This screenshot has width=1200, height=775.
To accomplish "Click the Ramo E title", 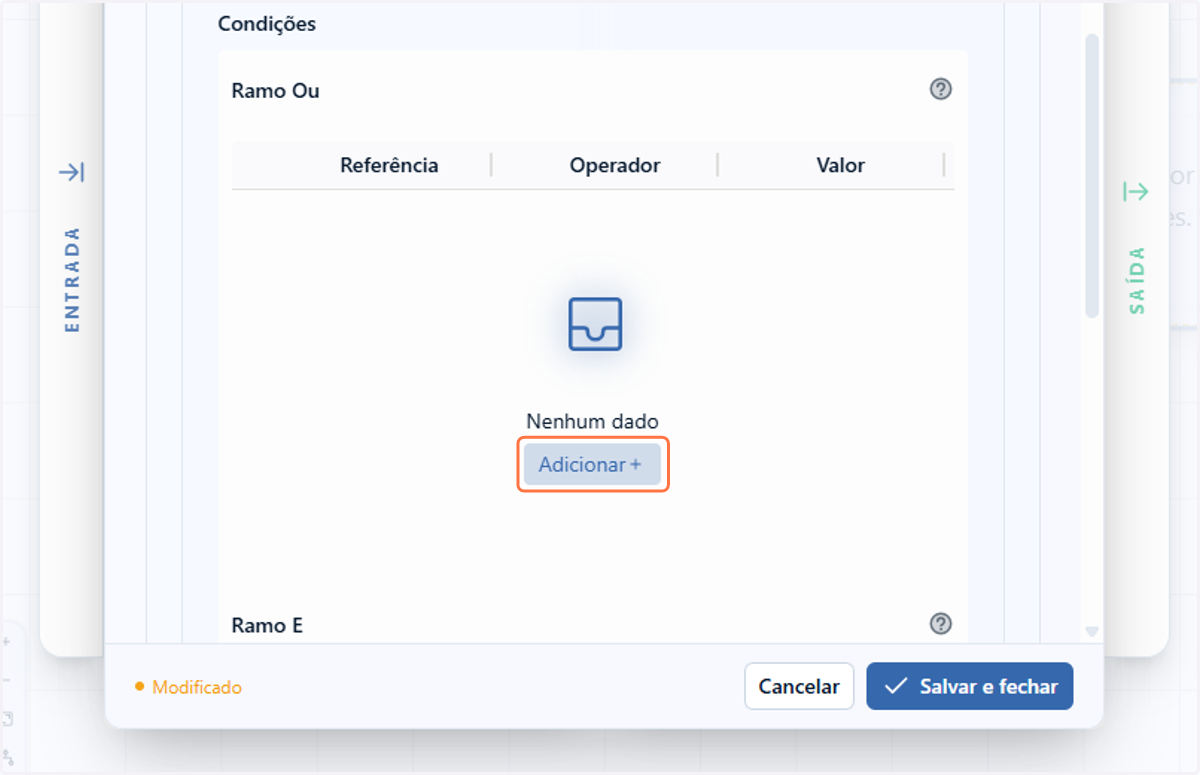I will coord(267,625).
